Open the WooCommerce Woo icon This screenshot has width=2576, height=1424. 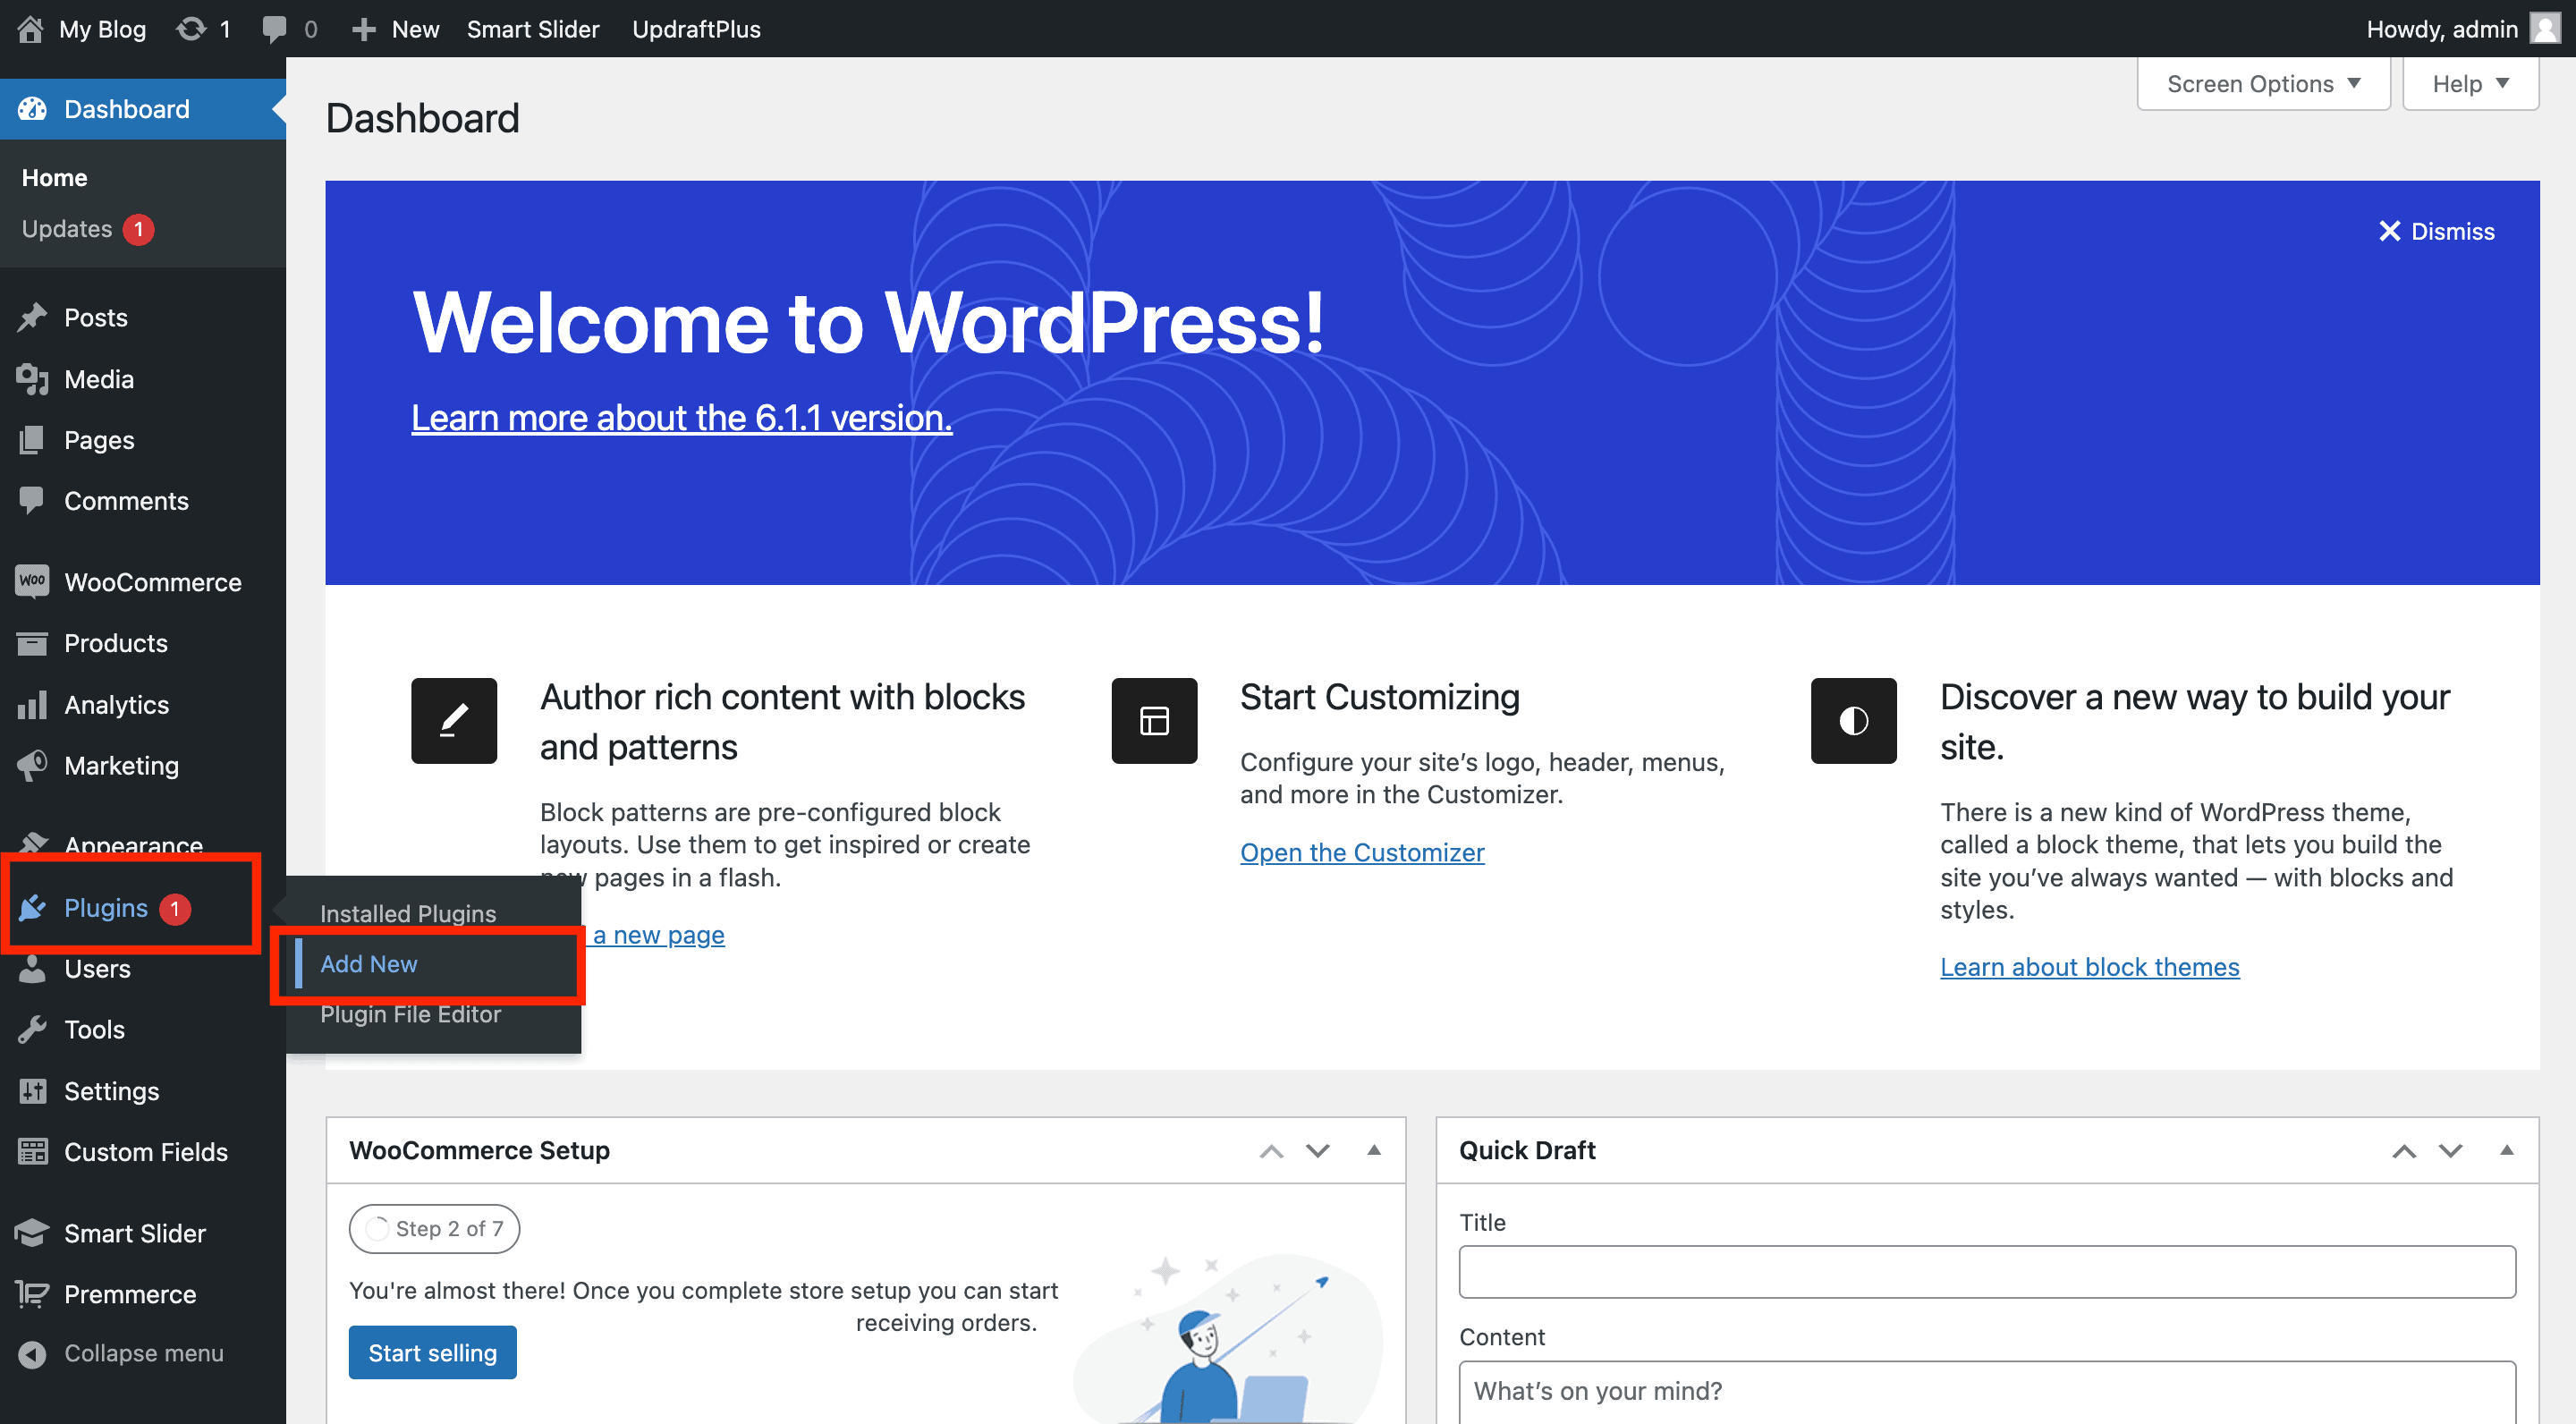32,582
